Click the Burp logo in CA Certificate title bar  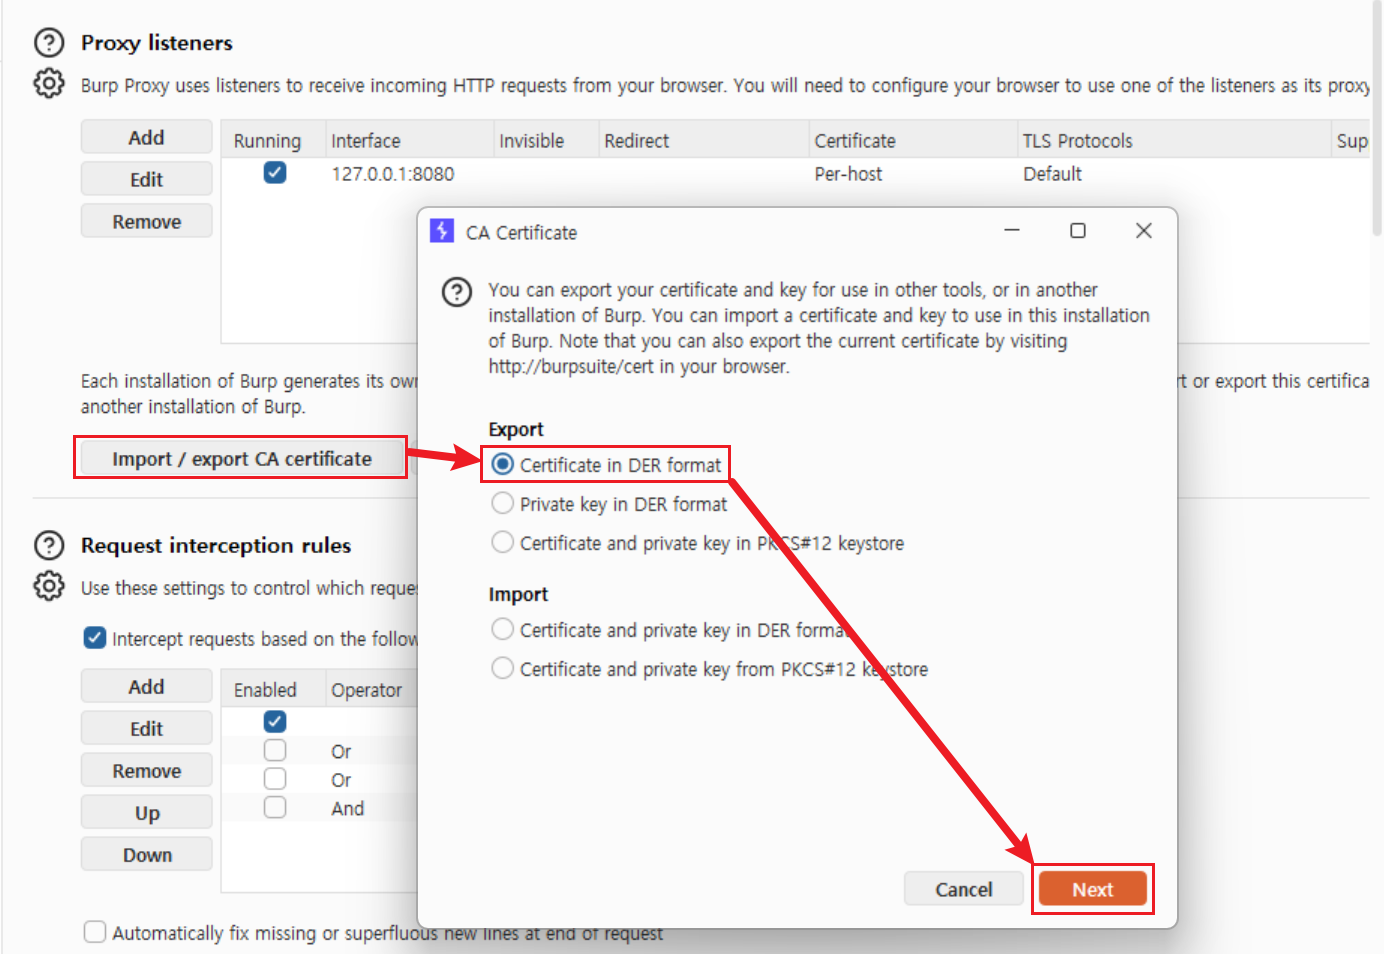click(442, 231)
